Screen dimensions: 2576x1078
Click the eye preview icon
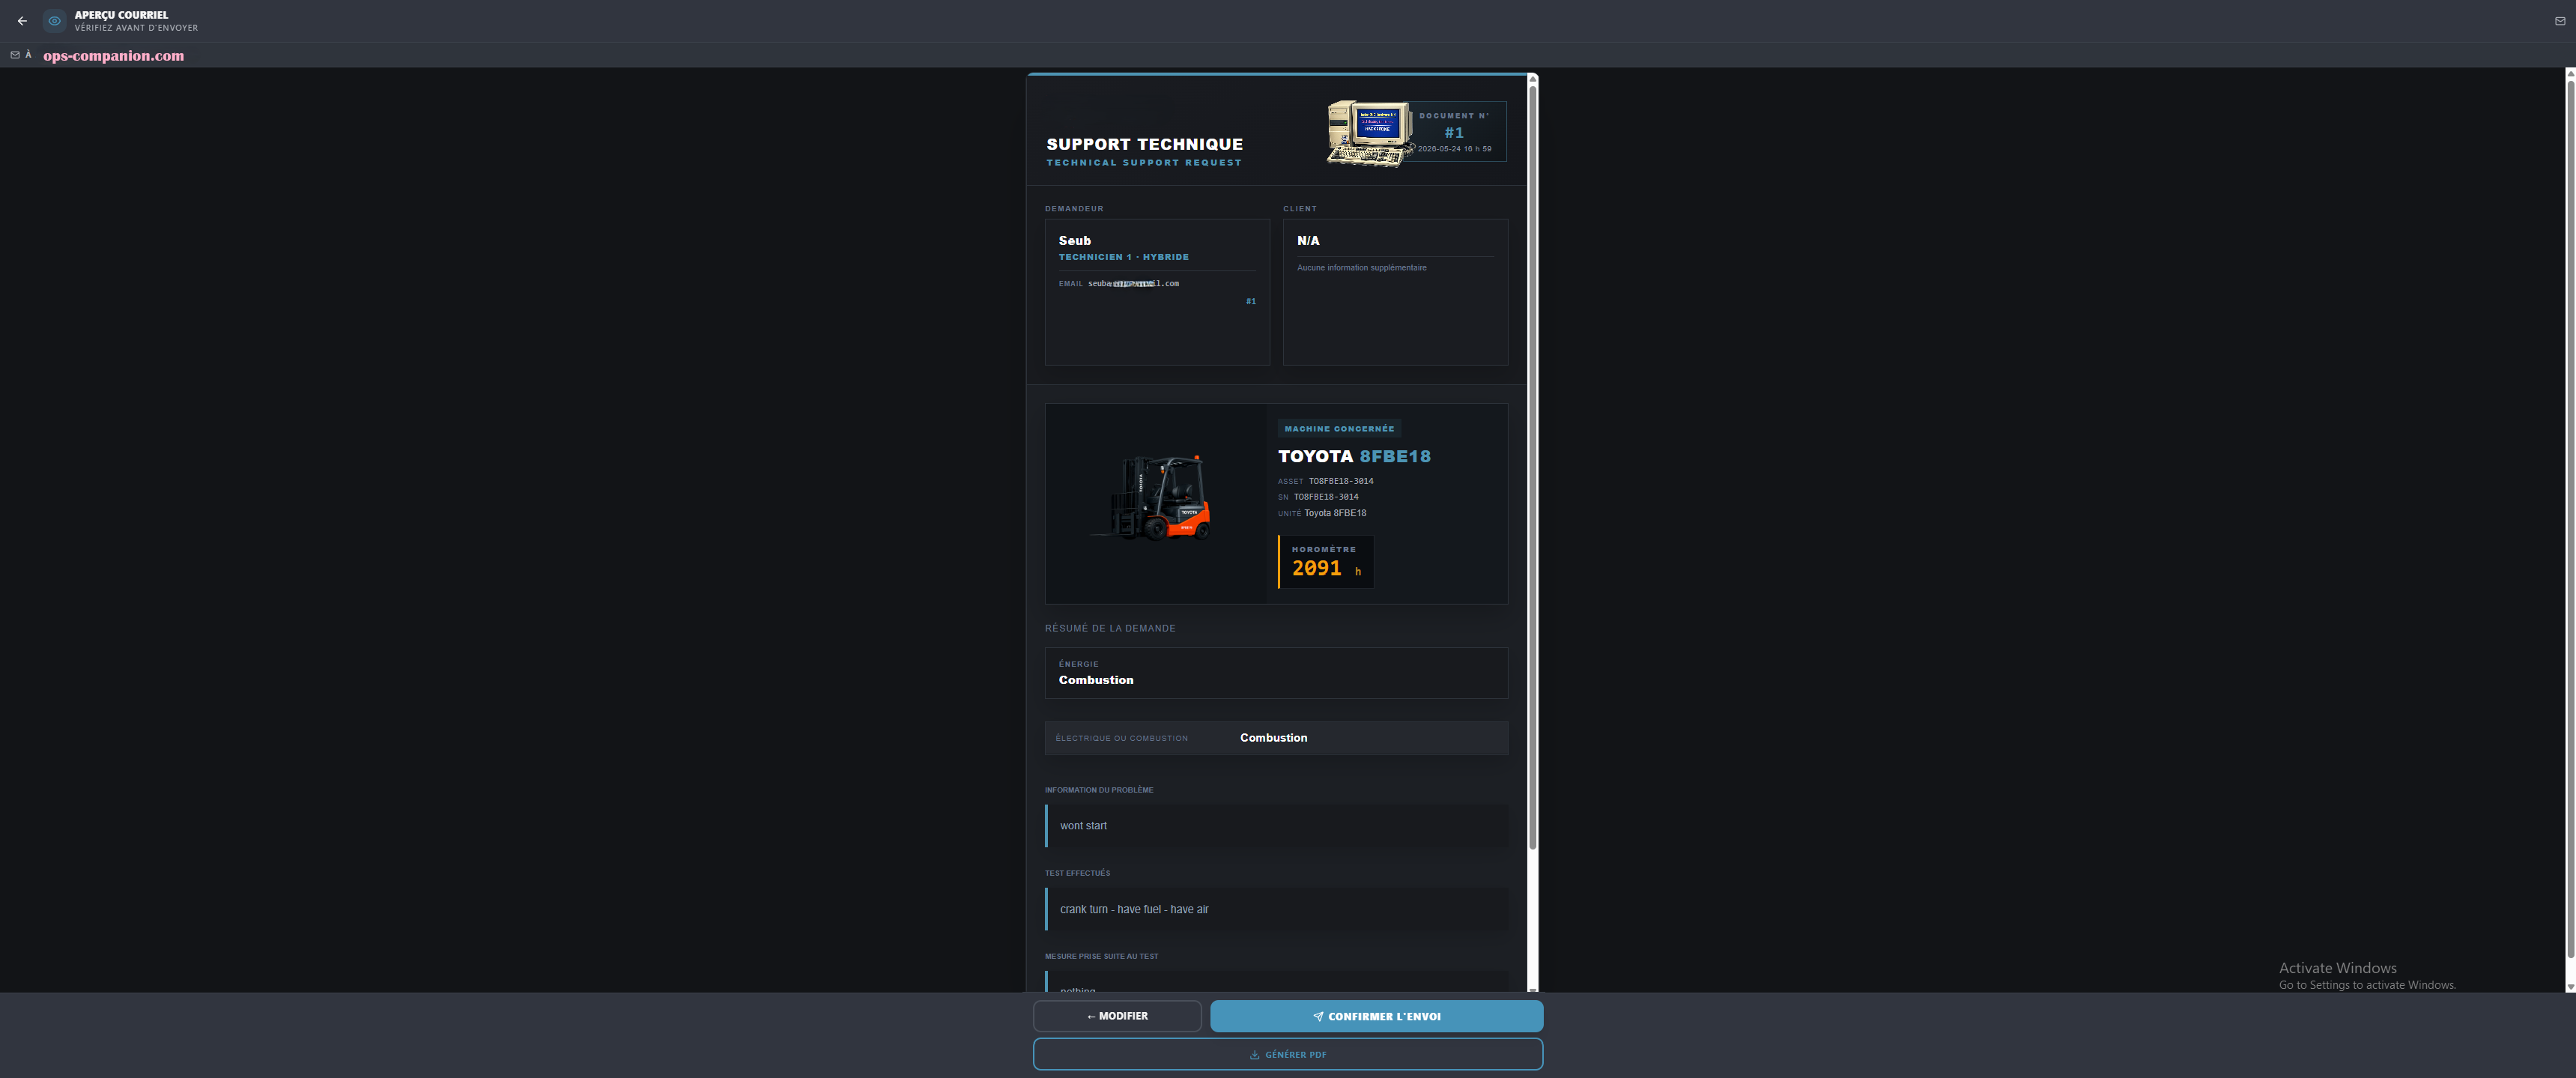(55, 21)
